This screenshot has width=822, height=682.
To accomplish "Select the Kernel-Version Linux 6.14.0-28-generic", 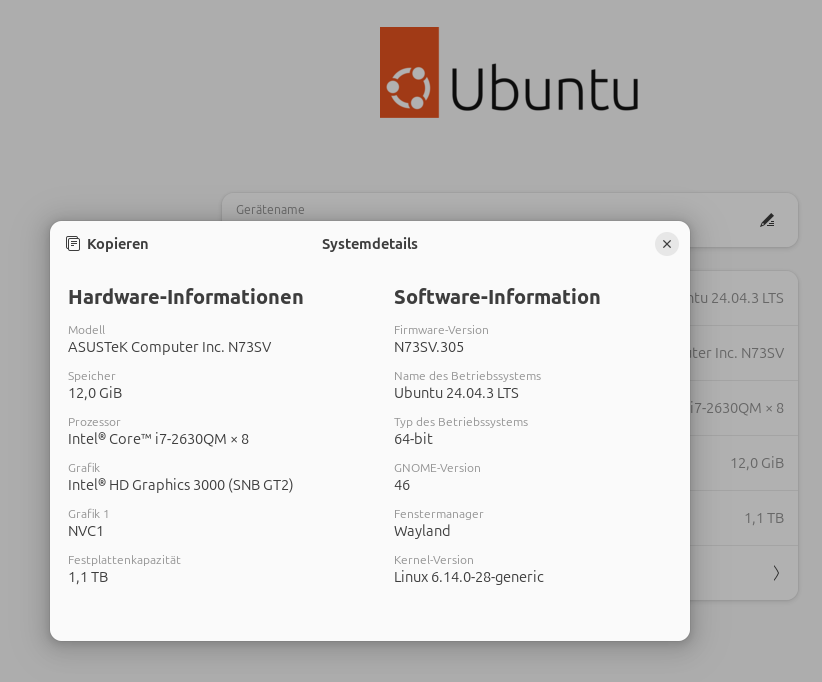I will click(469, 577).
